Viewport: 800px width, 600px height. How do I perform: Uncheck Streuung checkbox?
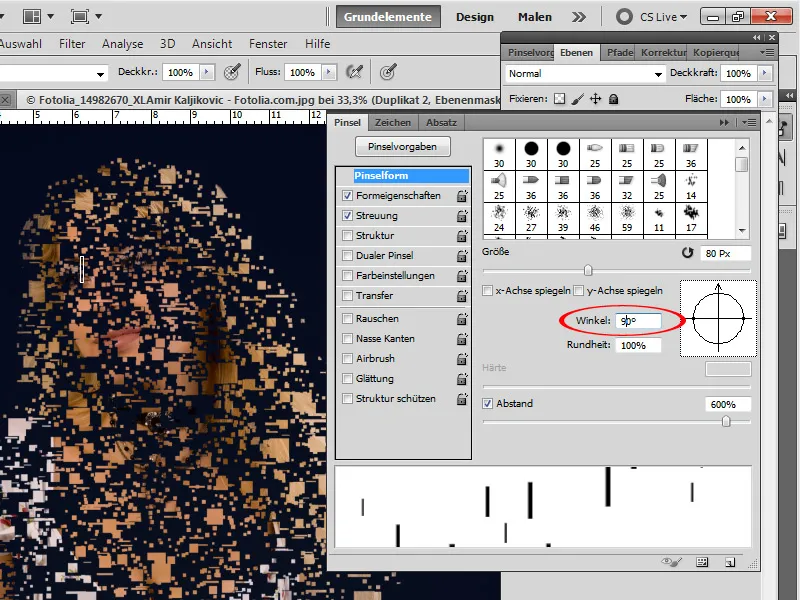pyautogui.click(x=347, y=215)
